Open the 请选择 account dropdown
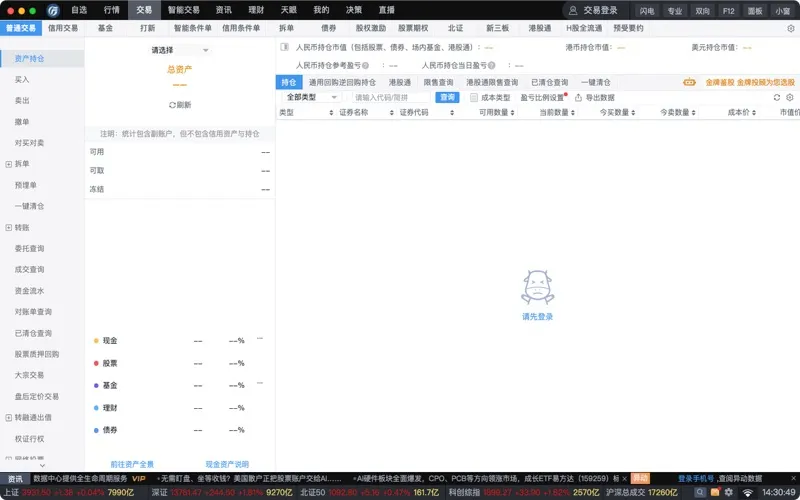Viewport: 800px width, 500px height. click(180, 50)
